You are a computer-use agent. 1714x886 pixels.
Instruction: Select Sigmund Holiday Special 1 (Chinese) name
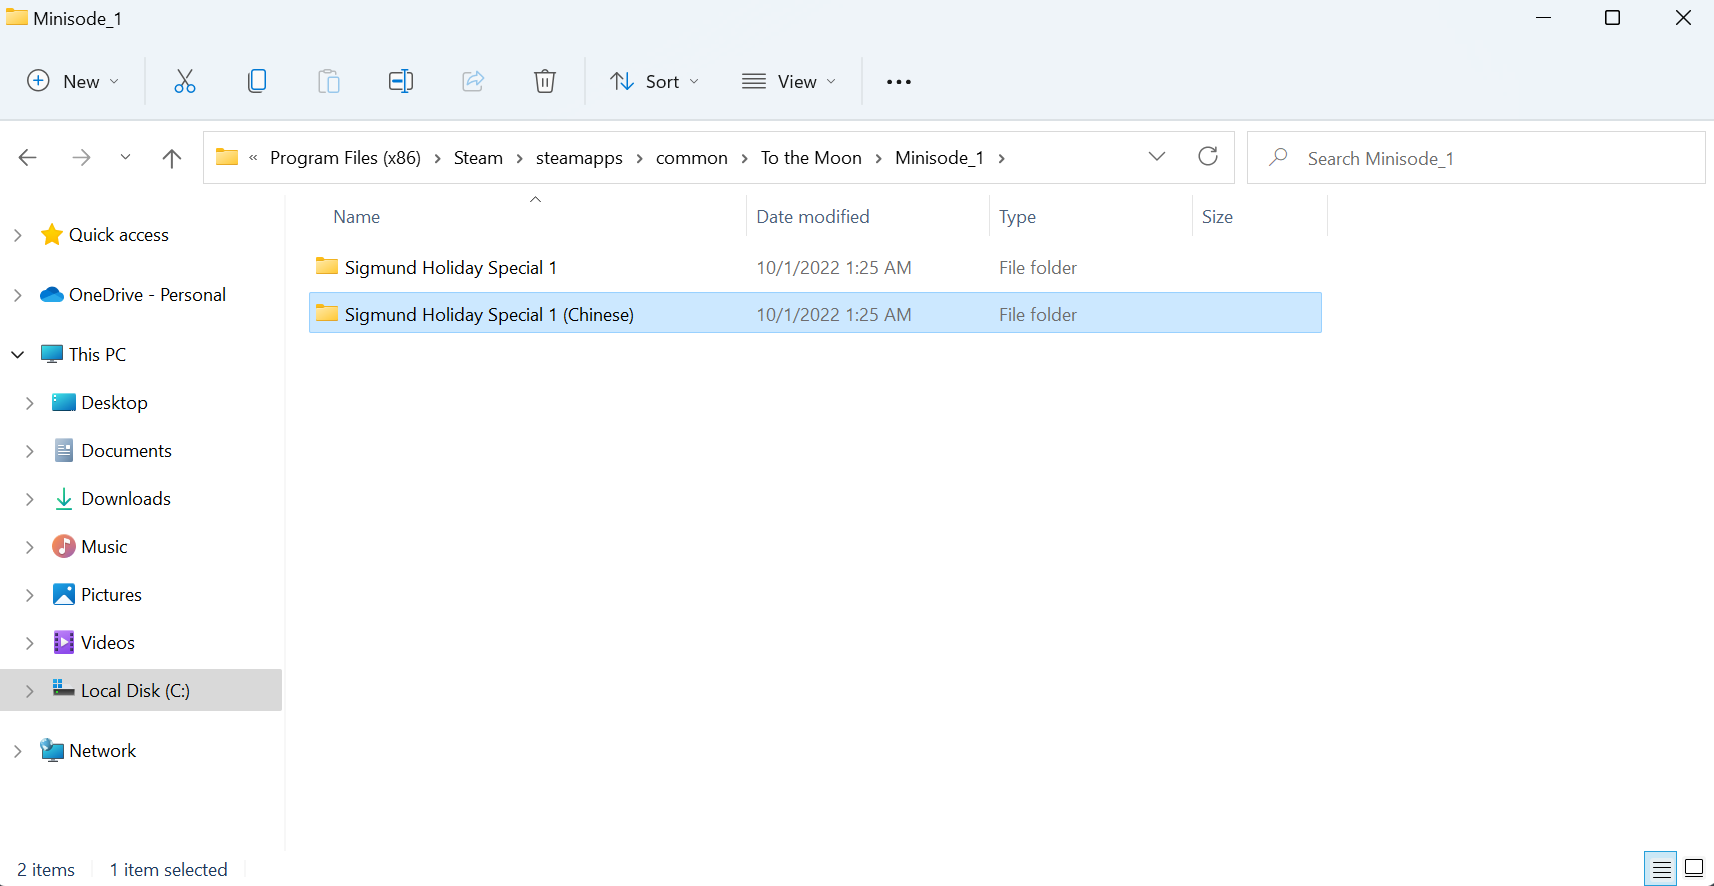point(489,315)
